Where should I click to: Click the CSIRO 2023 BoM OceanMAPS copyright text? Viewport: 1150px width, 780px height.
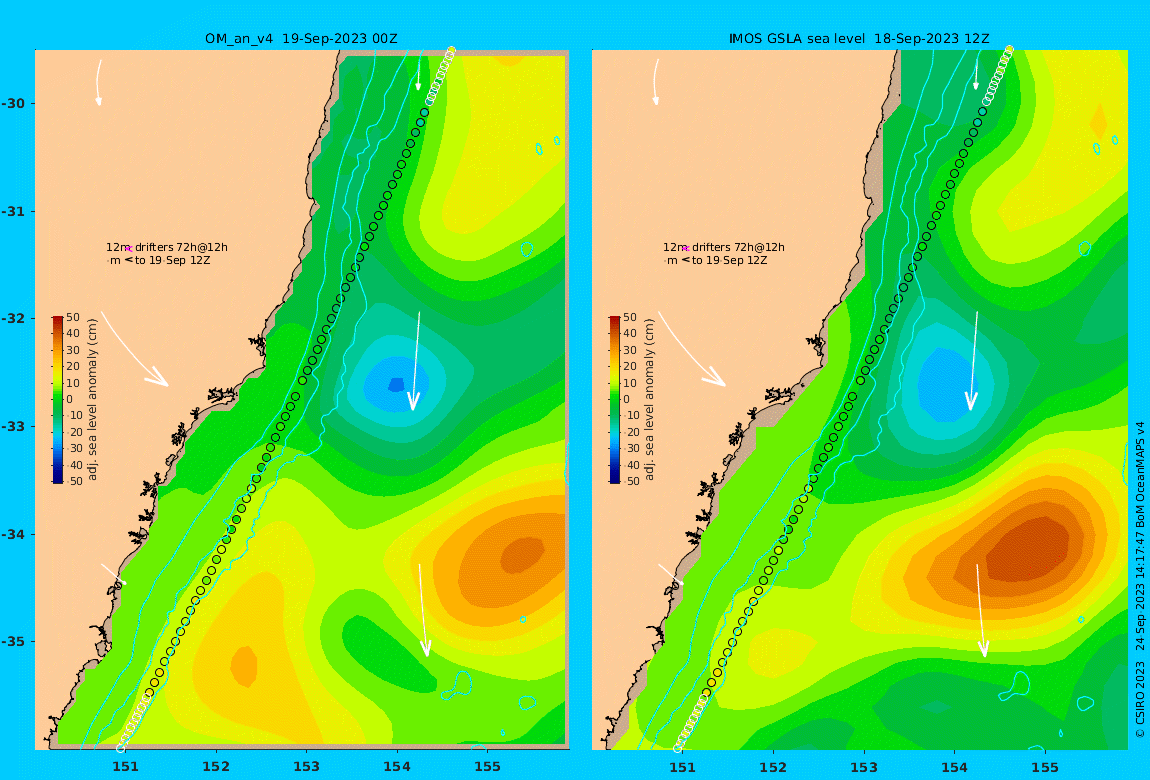tap(1140, 579)
